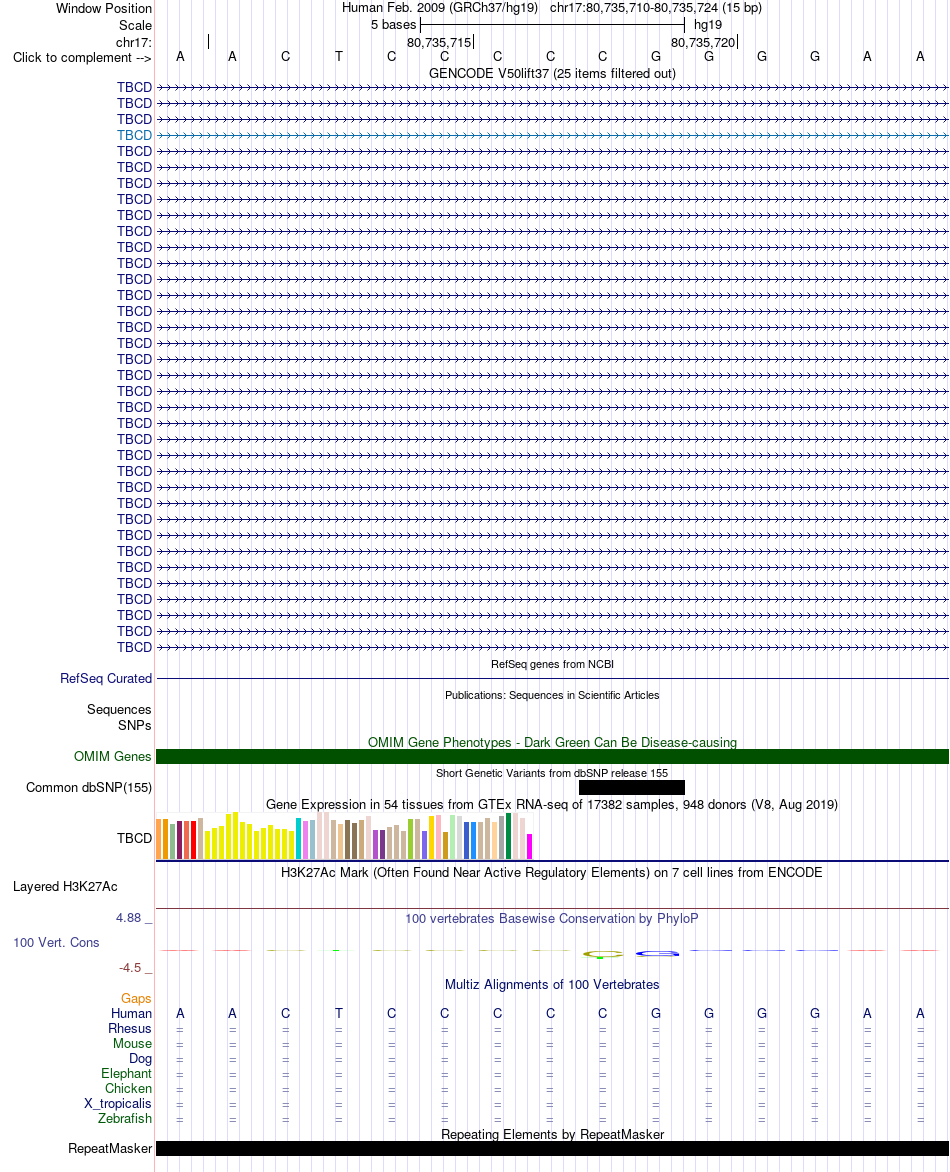
Task: Click the Zebrafish species label
Action: (125, 1119)
